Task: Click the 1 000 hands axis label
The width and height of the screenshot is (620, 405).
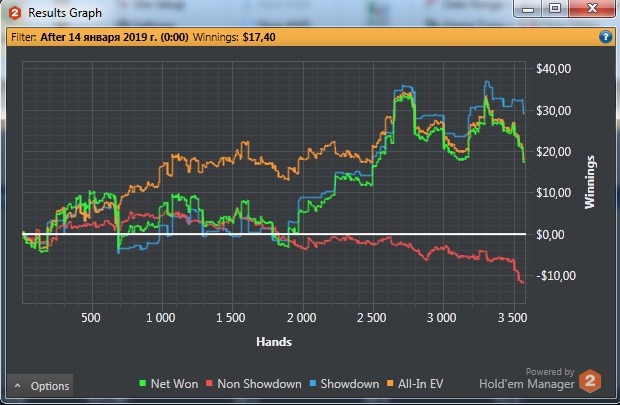Action: tap(161, 318)
